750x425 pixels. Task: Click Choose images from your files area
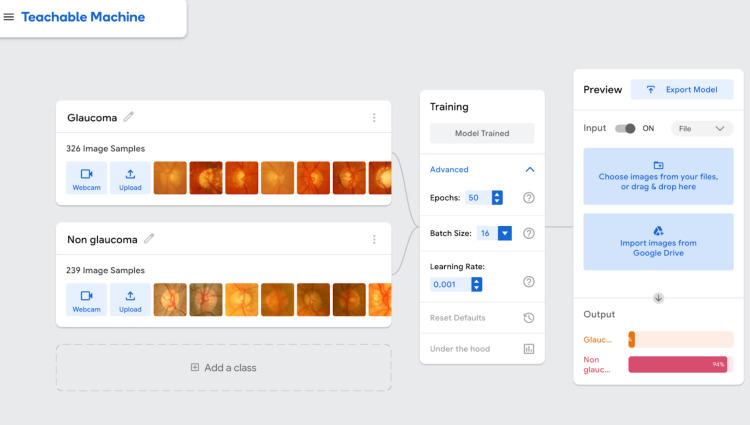pyautogui.click(x=658, y=176)
